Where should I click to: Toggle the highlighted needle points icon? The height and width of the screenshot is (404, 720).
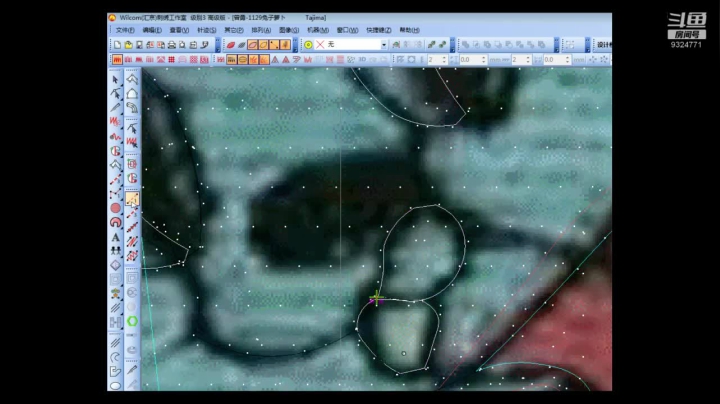coord(285,45)
